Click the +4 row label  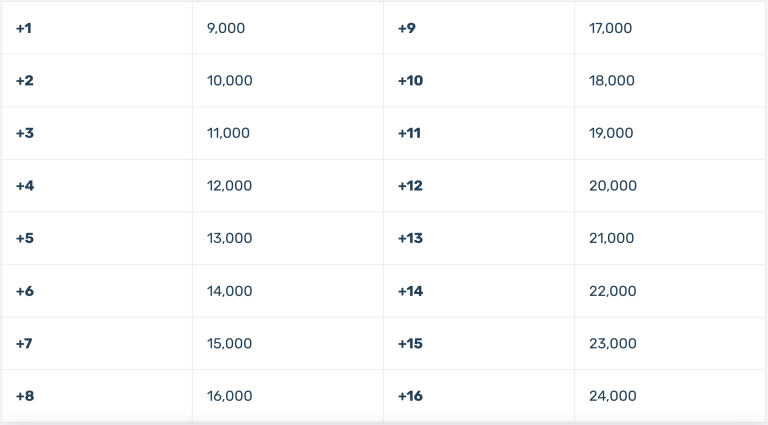click(x=25, y=186)
